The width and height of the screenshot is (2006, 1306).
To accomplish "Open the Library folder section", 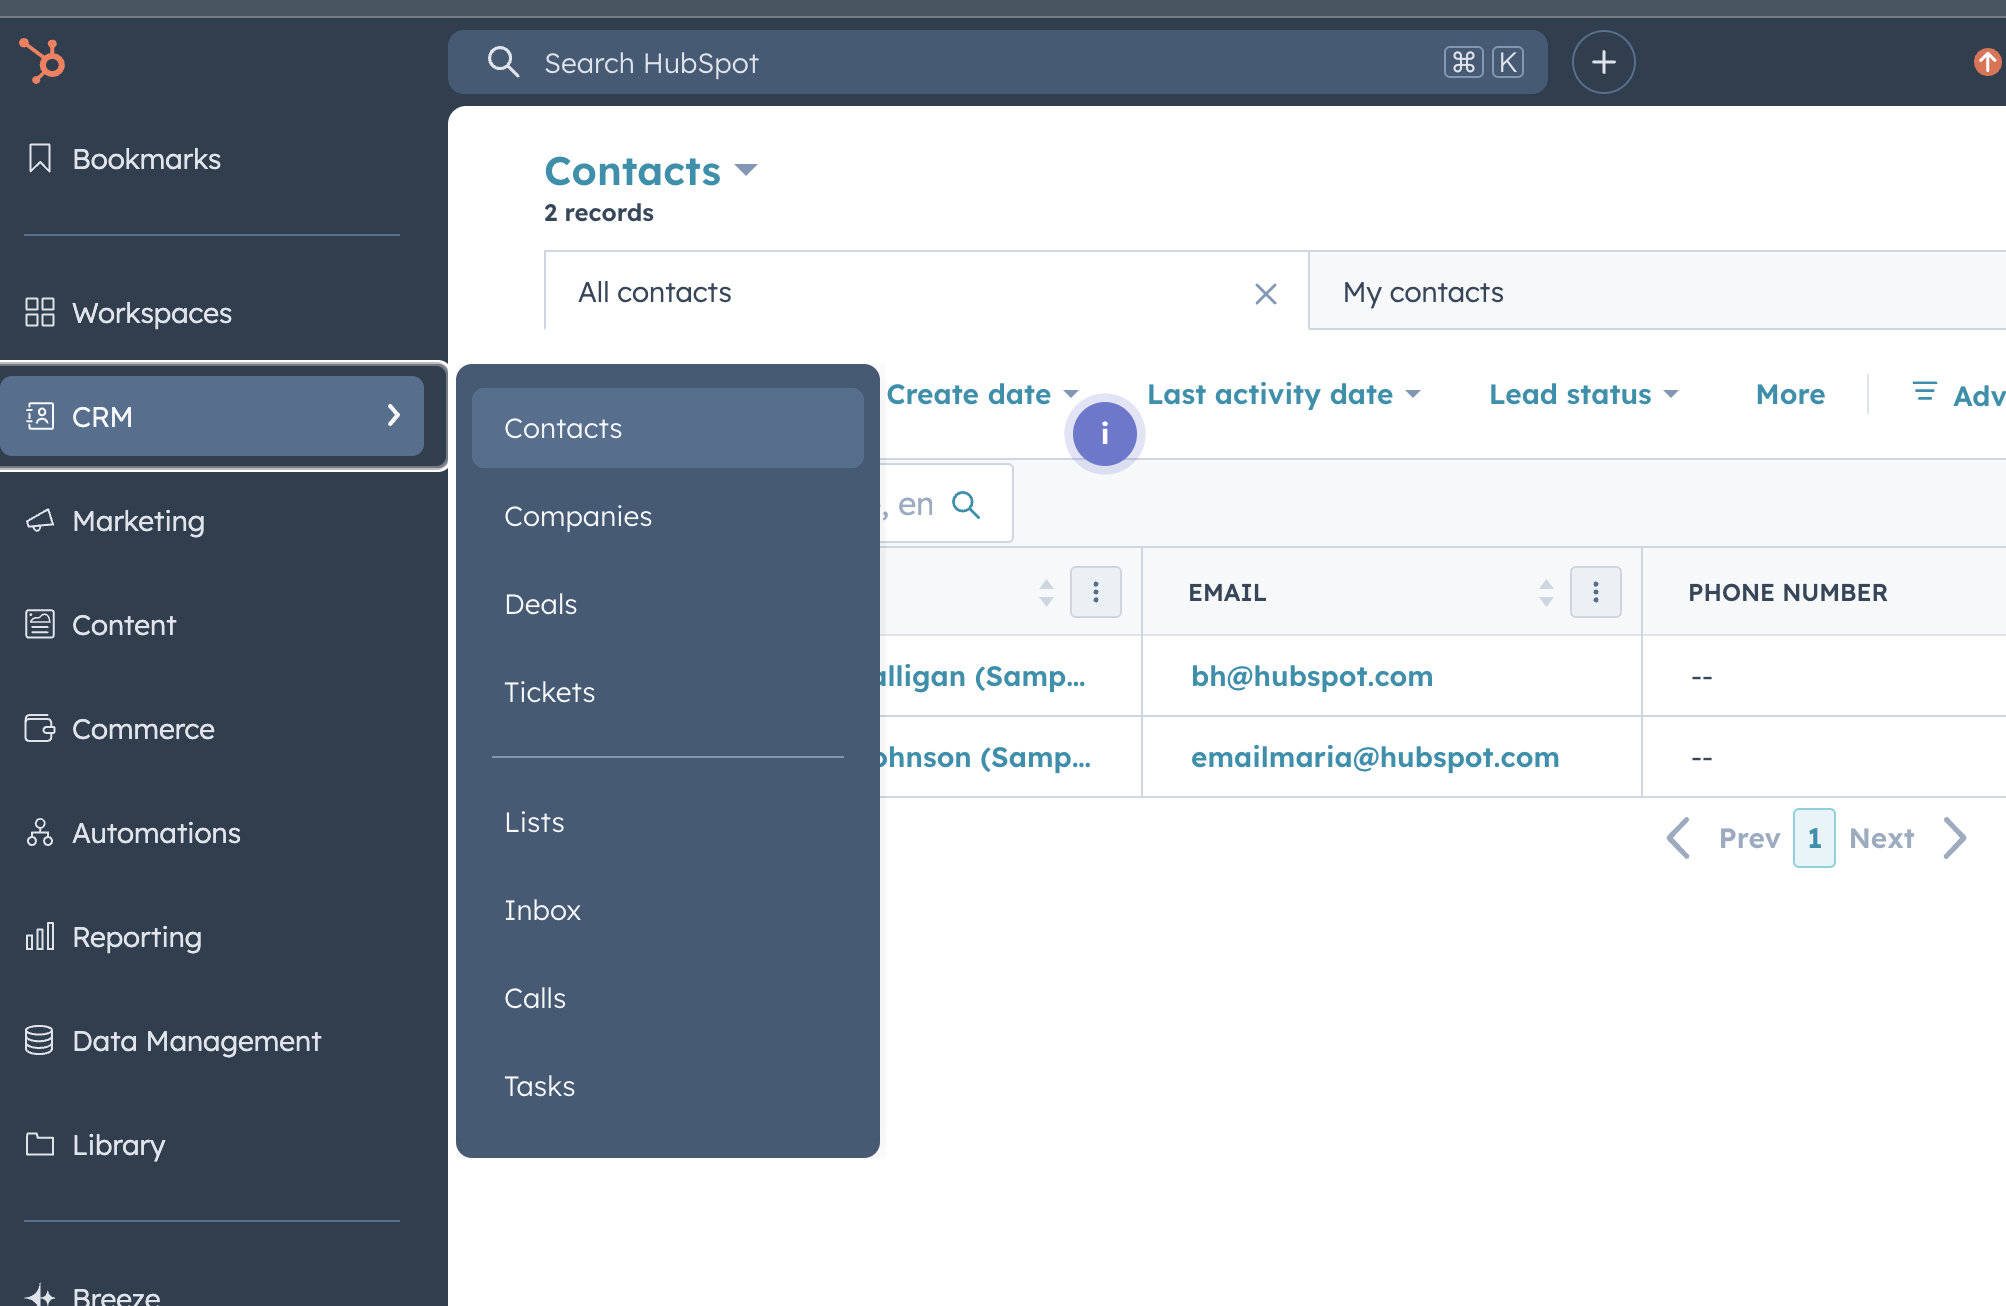I will tap(95, 1145).
